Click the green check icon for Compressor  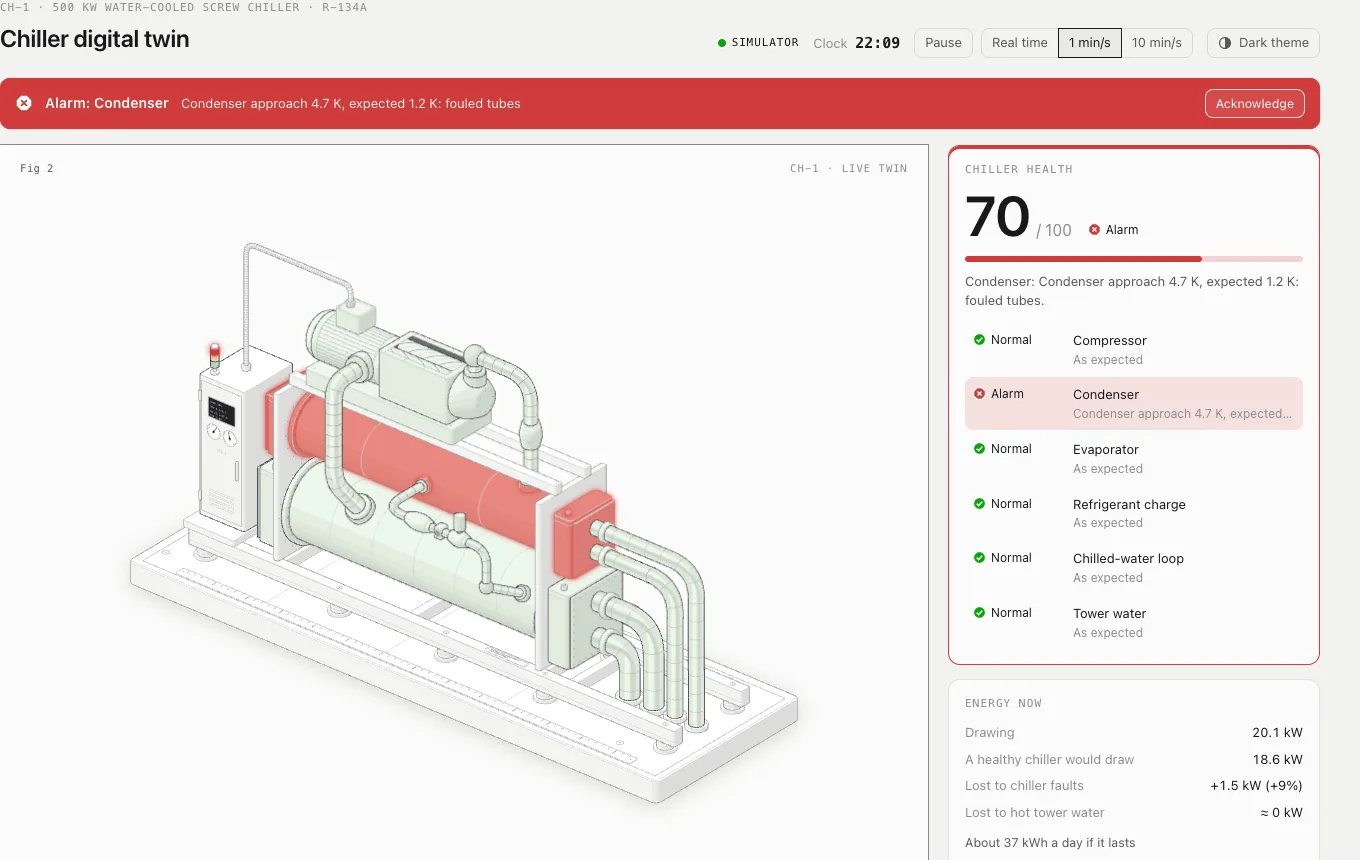980,340
